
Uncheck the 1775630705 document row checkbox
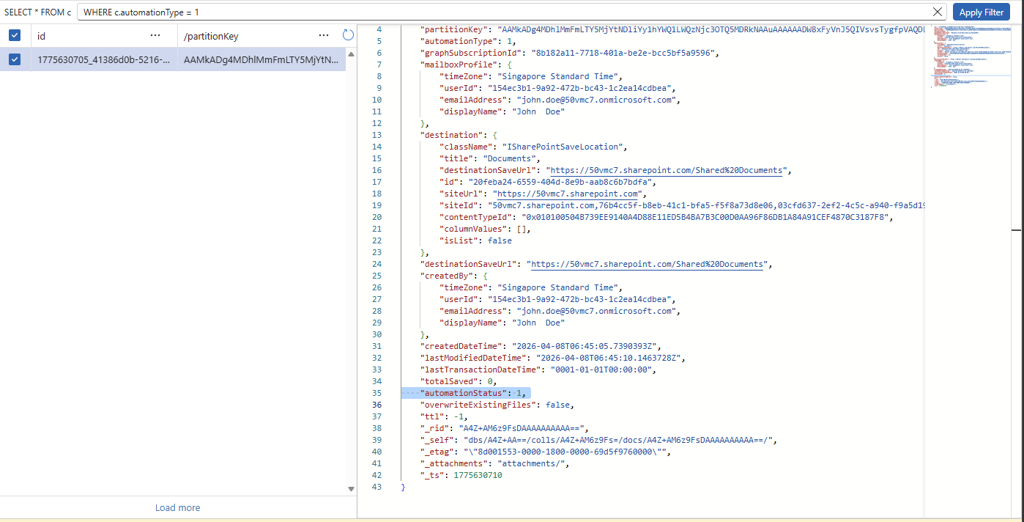pos(15,59)
